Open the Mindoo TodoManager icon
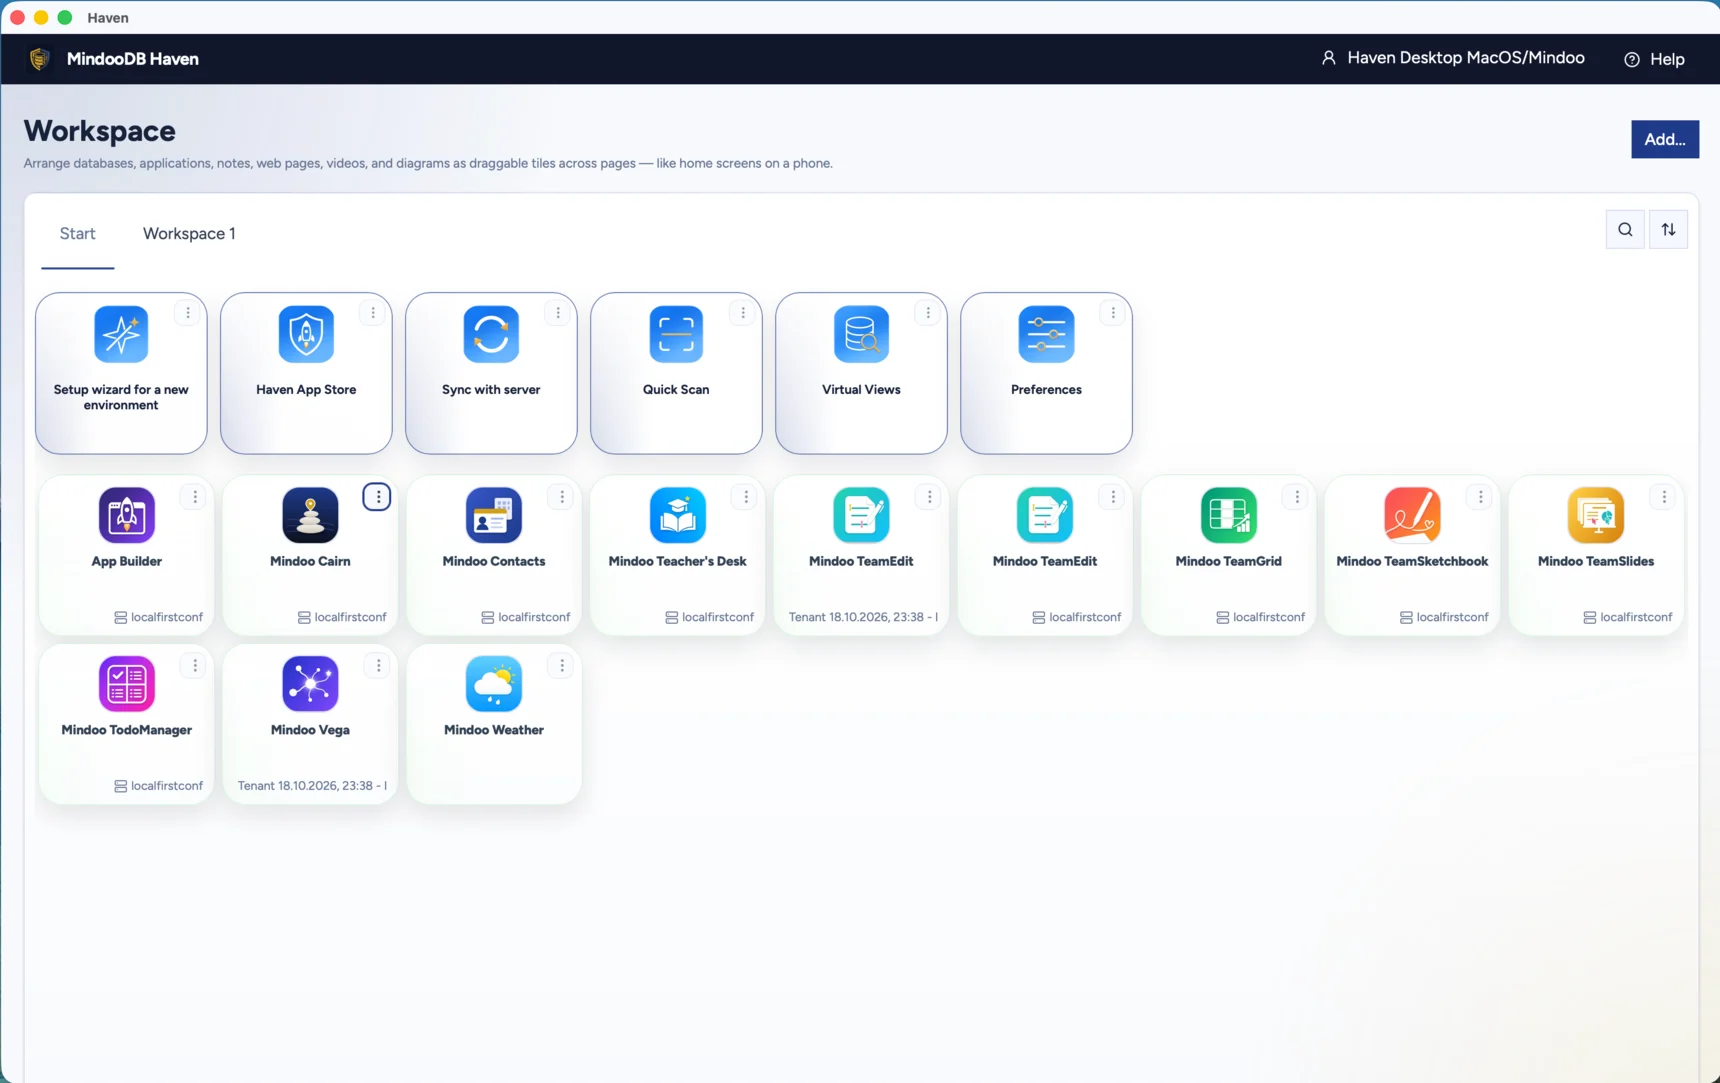This screenshot has width=1720, height=1083. 126,684
